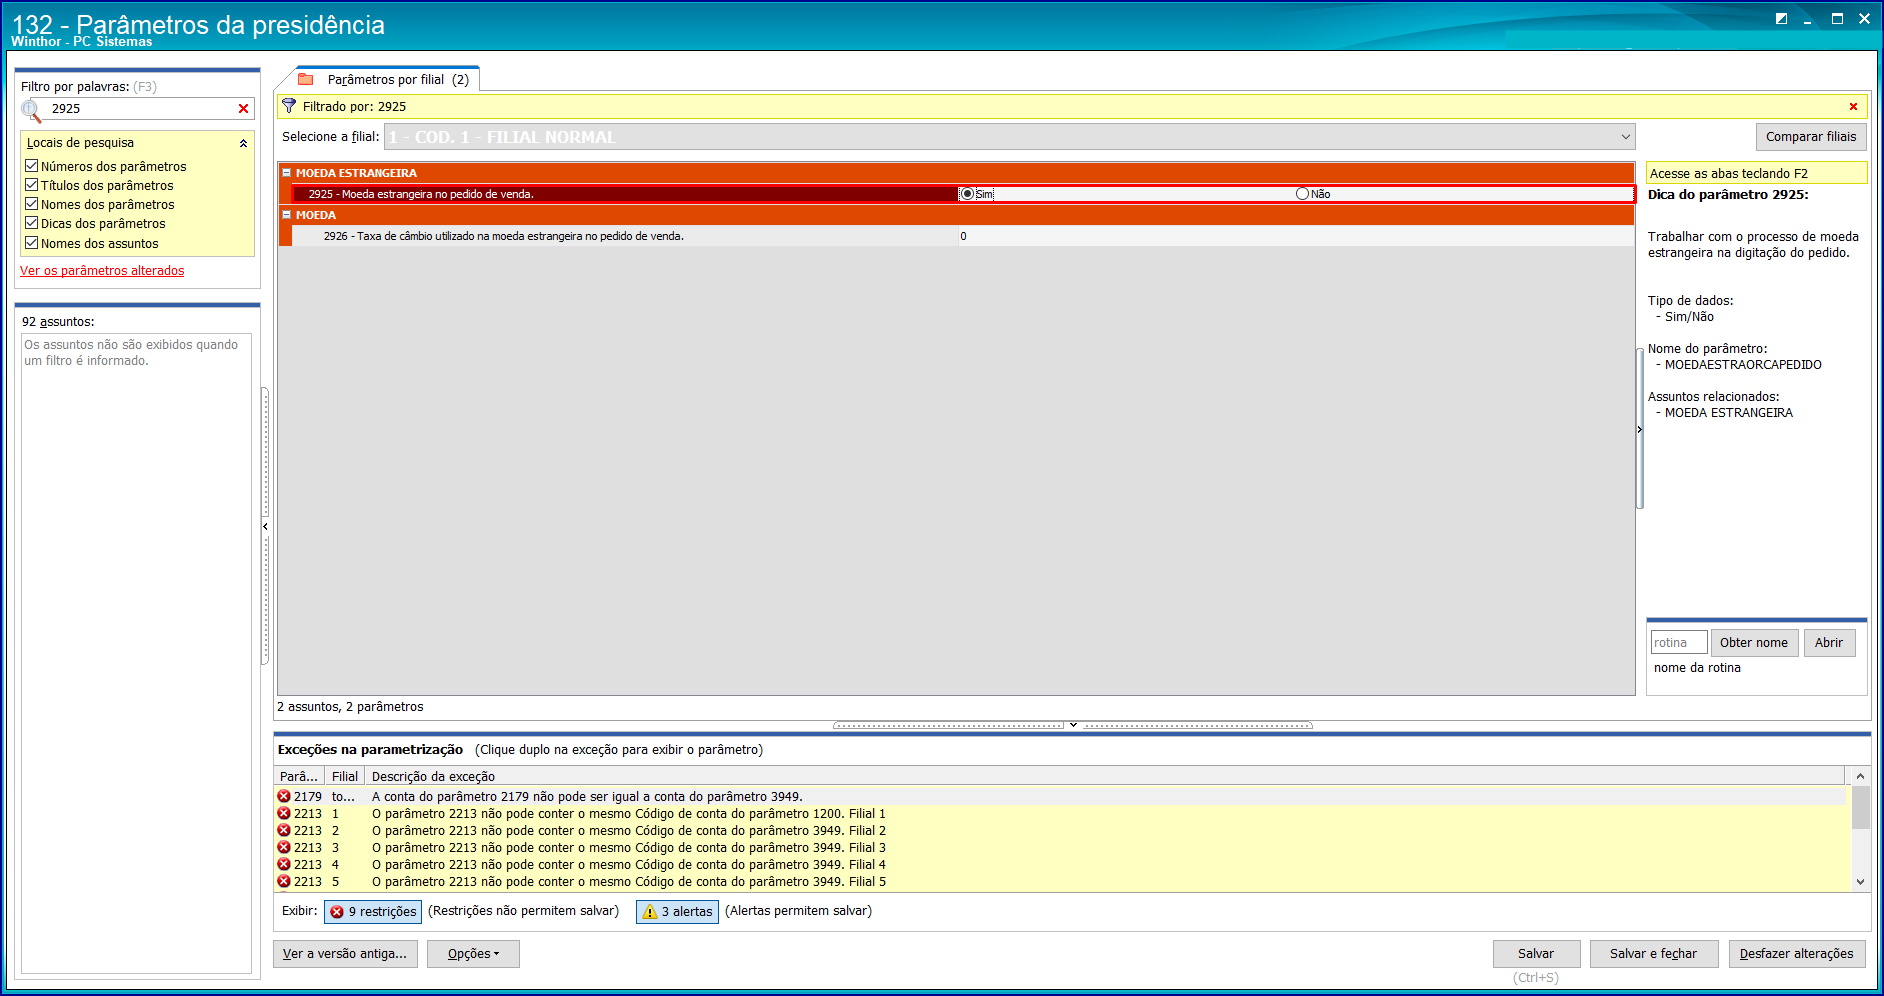Toggle the '3 alertas' filter button
The height and width of the screenshot is (996, 1884).
[677, 912]
